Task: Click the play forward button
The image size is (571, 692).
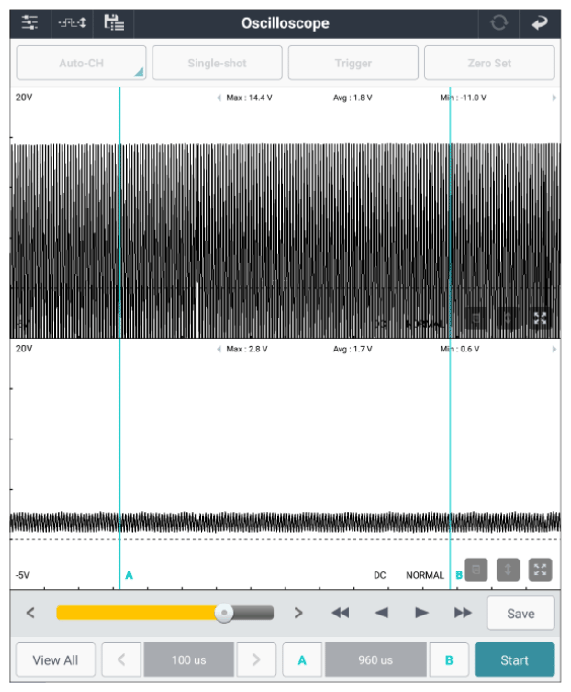Action: (x=422, y=613)
